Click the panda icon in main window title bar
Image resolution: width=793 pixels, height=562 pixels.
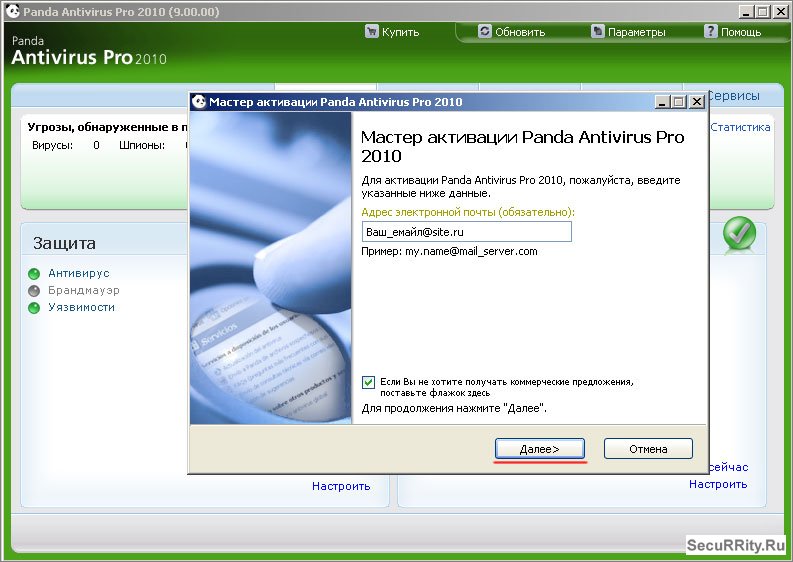click(12, 11)
